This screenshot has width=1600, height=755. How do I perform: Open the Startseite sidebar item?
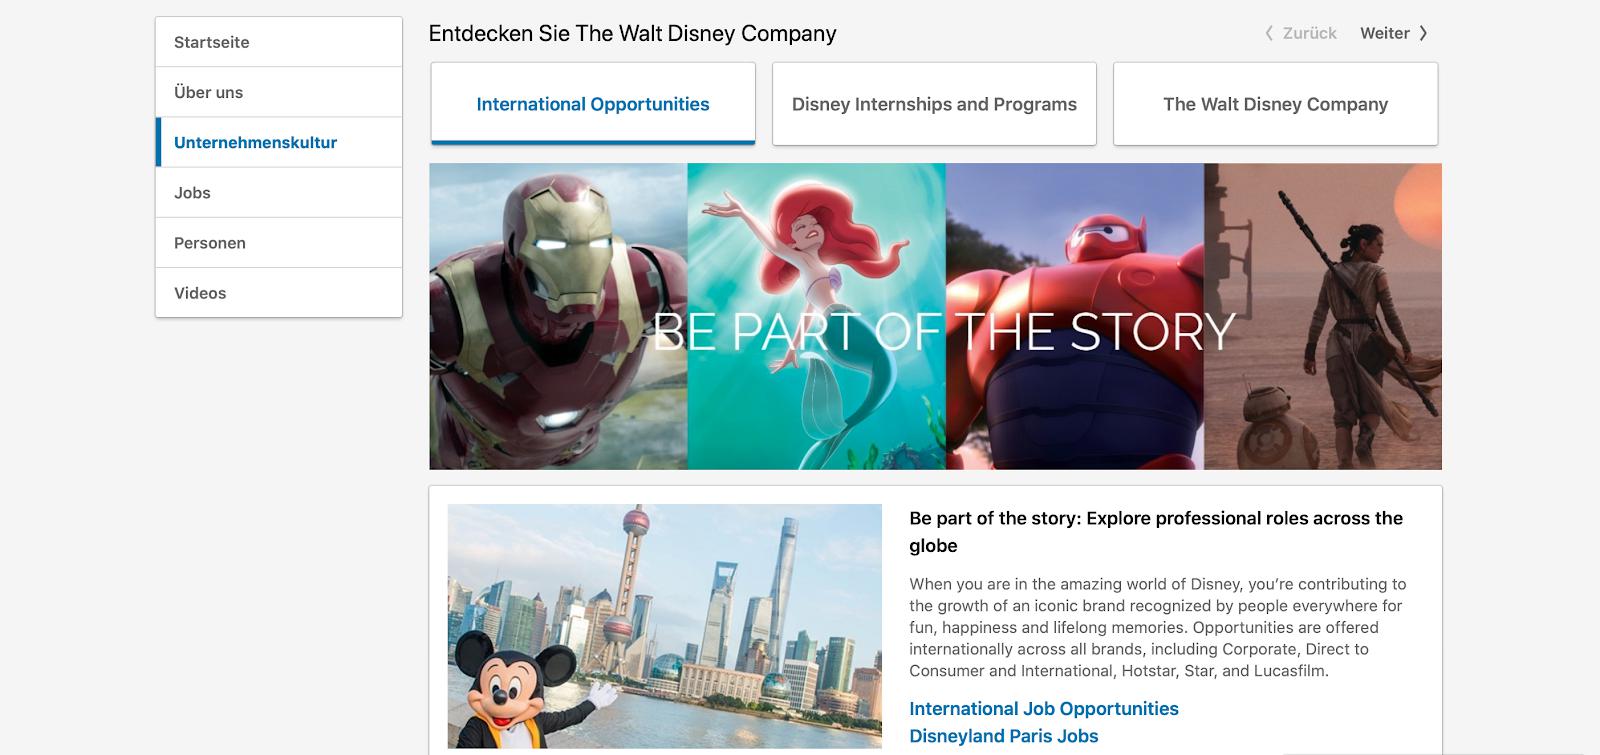click(279, 42)
